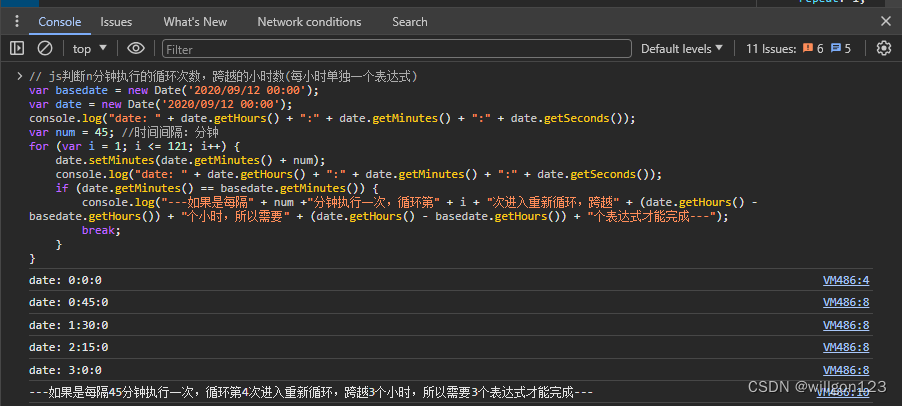Close the DevTools drawer

tap(886, 22)
